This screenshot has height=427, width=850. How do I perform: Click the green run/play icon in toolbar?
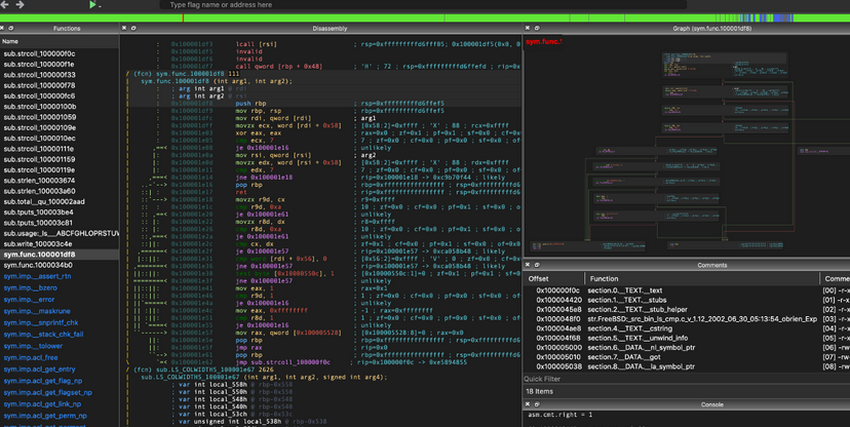click(x=92, y=5)
